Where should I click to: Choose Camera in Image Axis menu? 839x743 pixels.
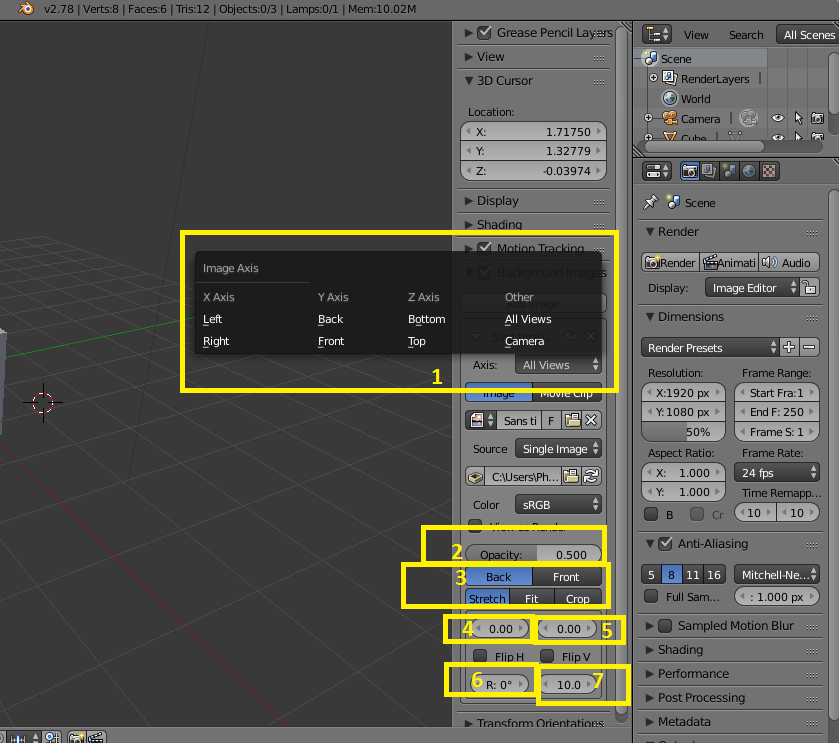click(x=524, y=341)
